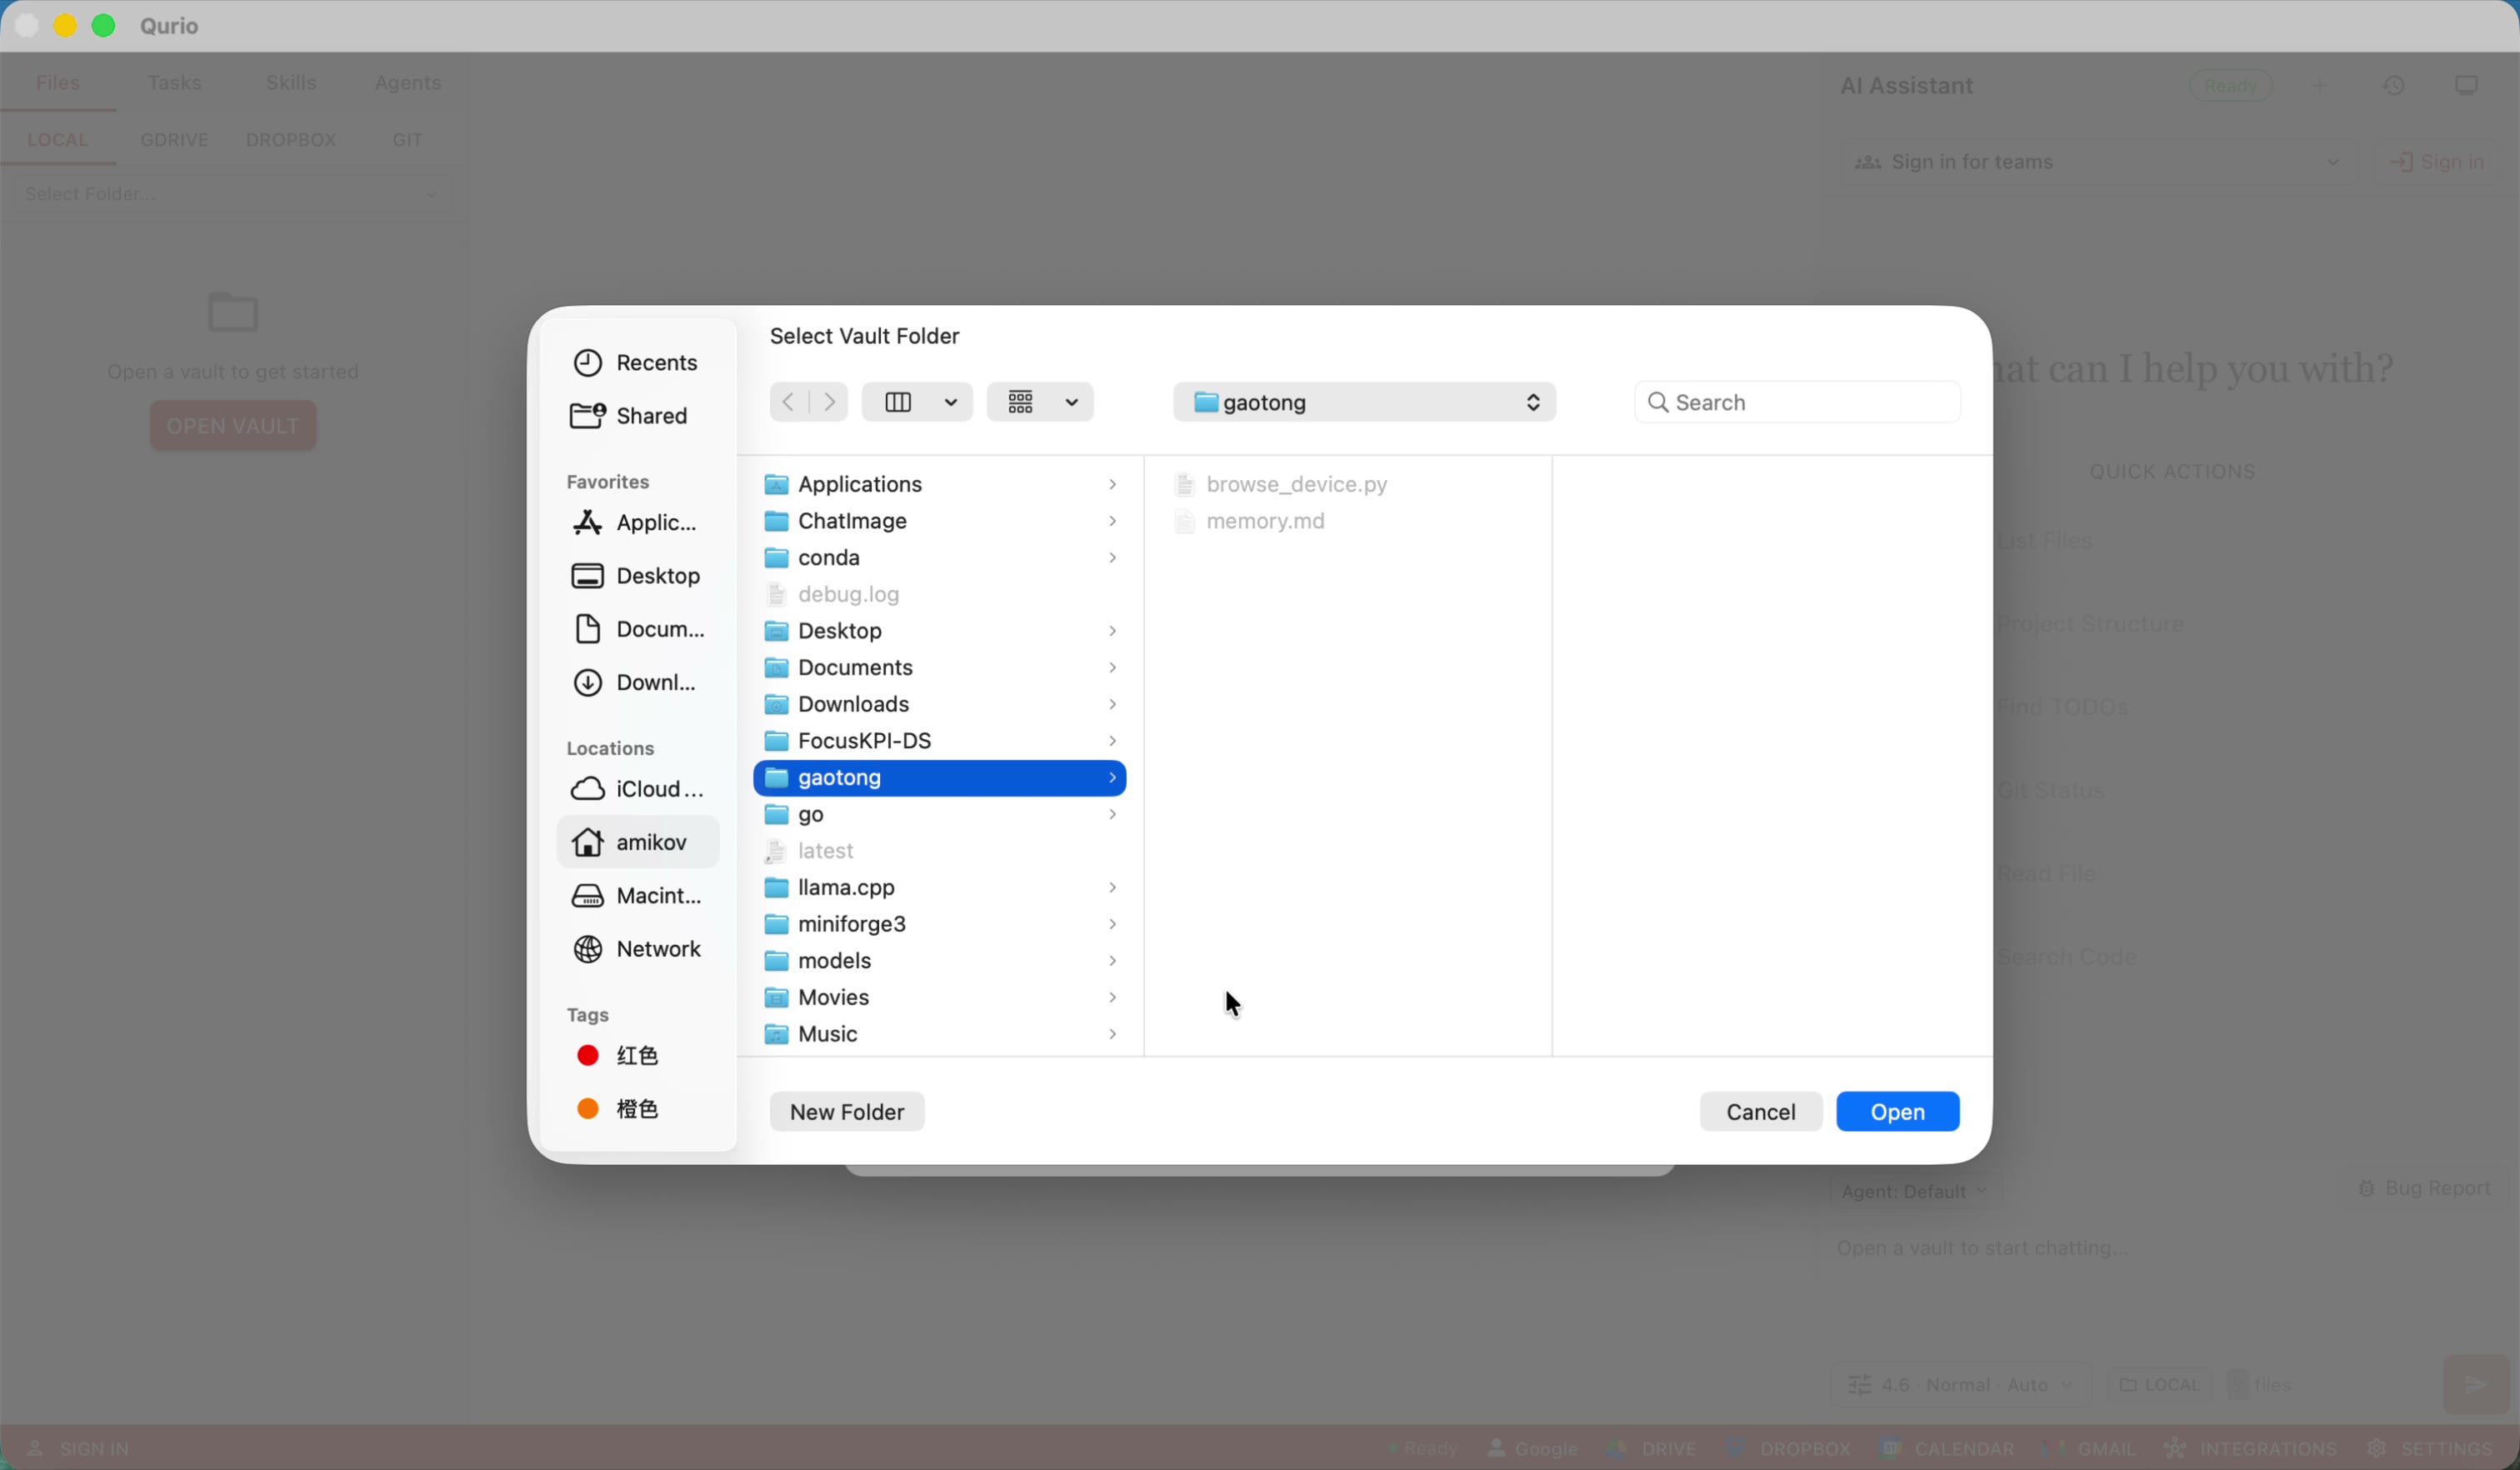The width and height of the screenshot is (2520, 1470).
Task: Expand the Documents folder chevron
Action: tap(1112, 667)
